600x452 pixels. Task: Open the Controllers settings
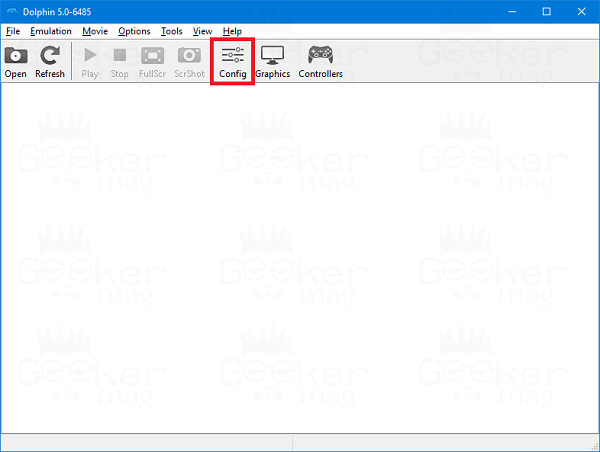pos(321,62)
